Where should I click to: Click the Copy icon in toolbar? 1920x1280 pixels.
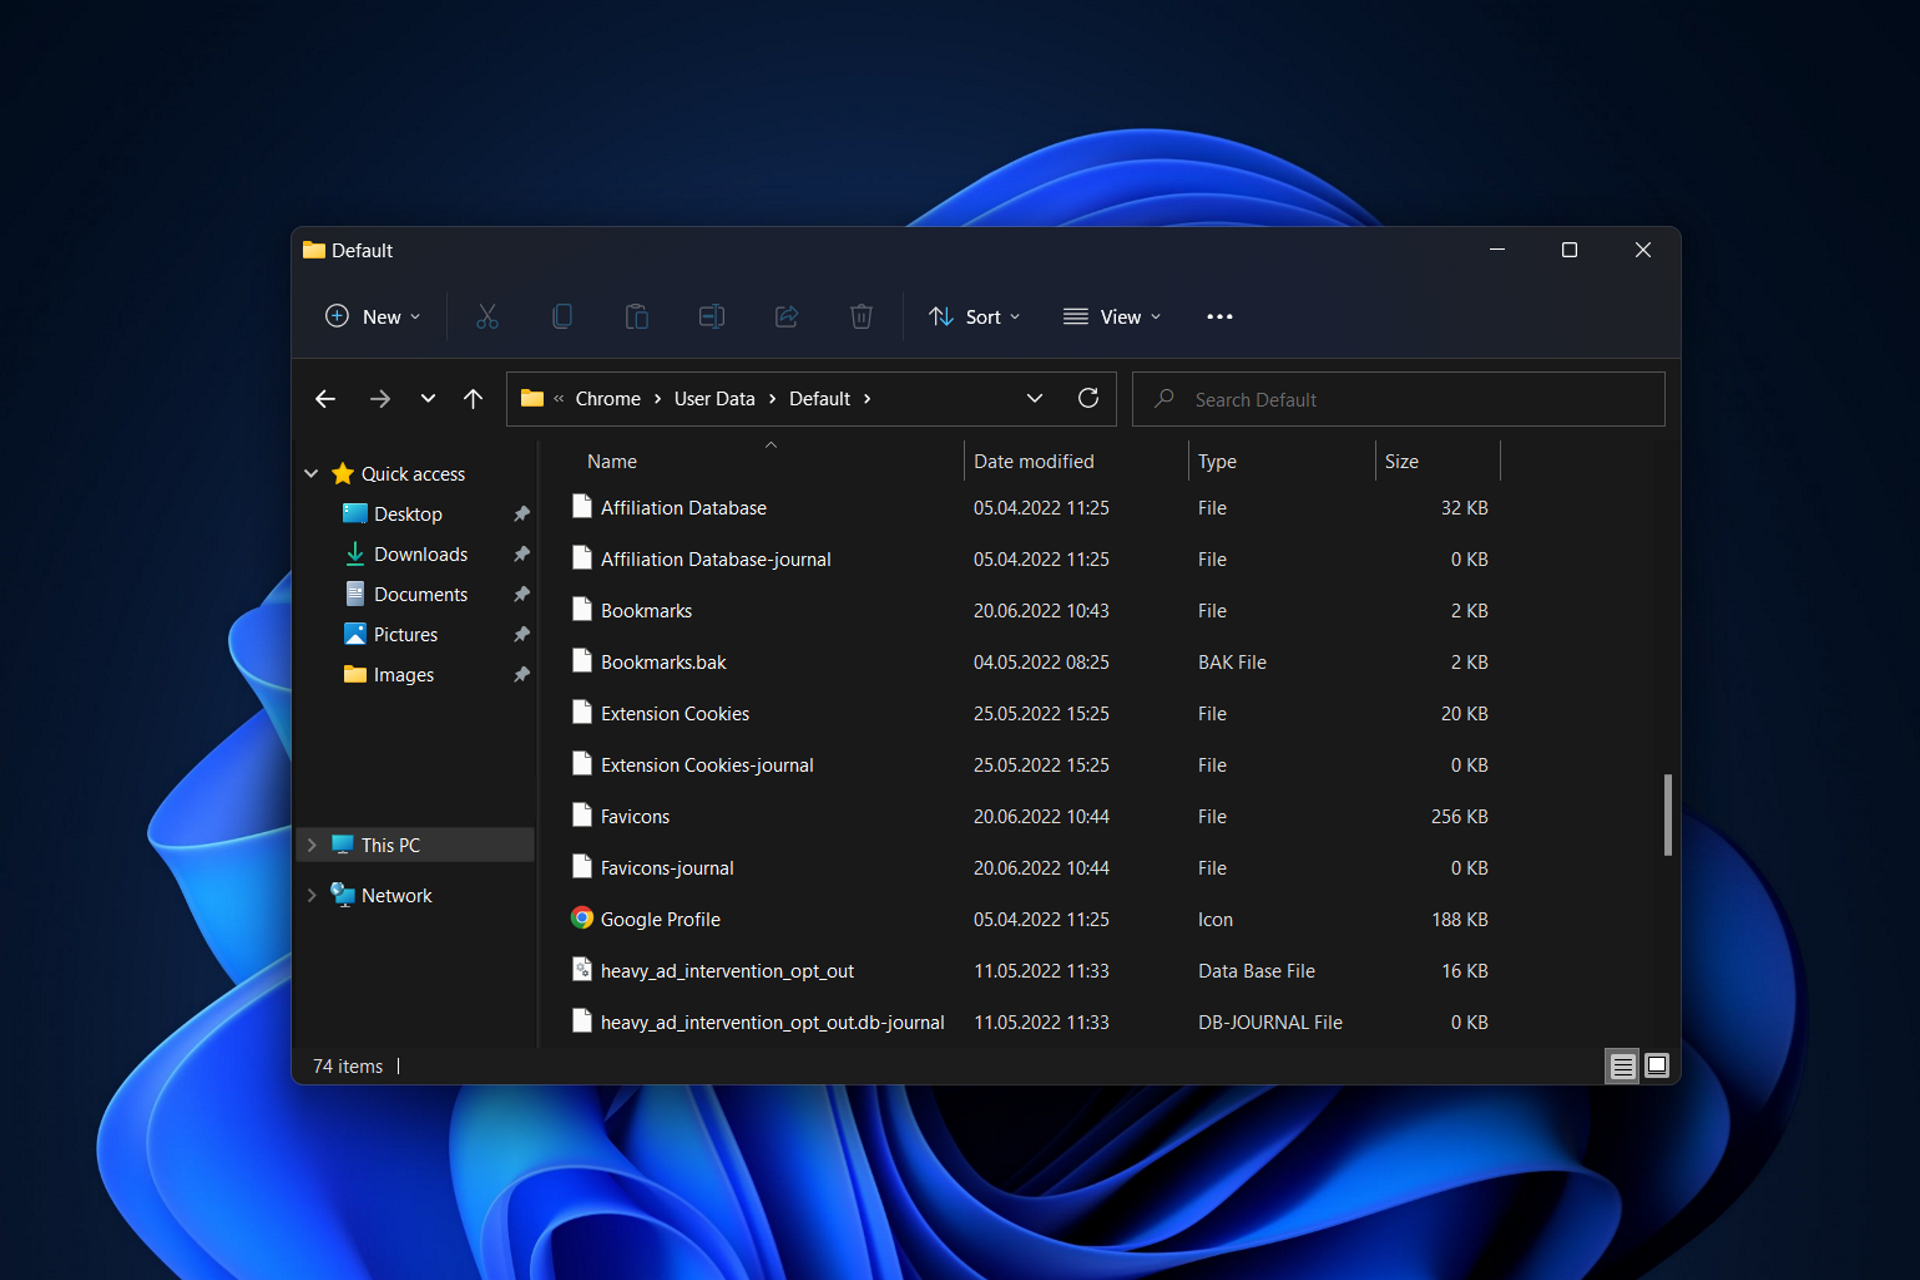pos(562,317)
